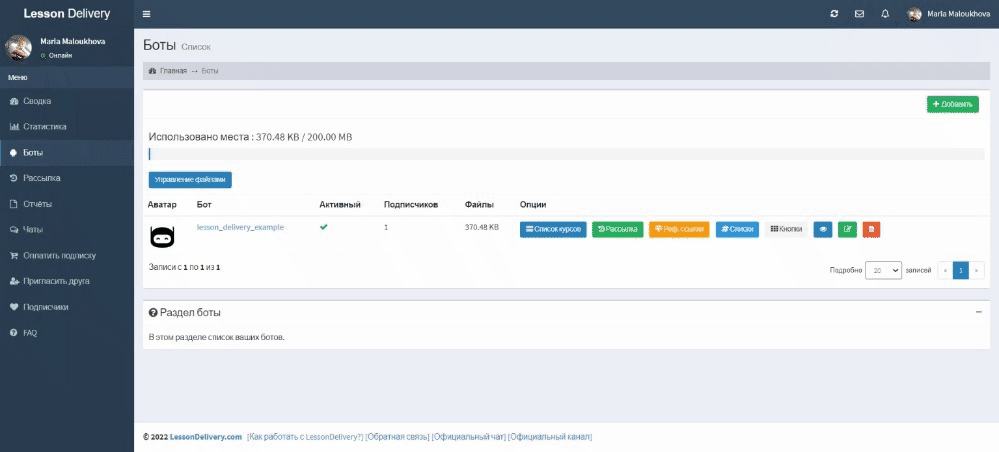Click the Управление файлами button

(190, 180)
